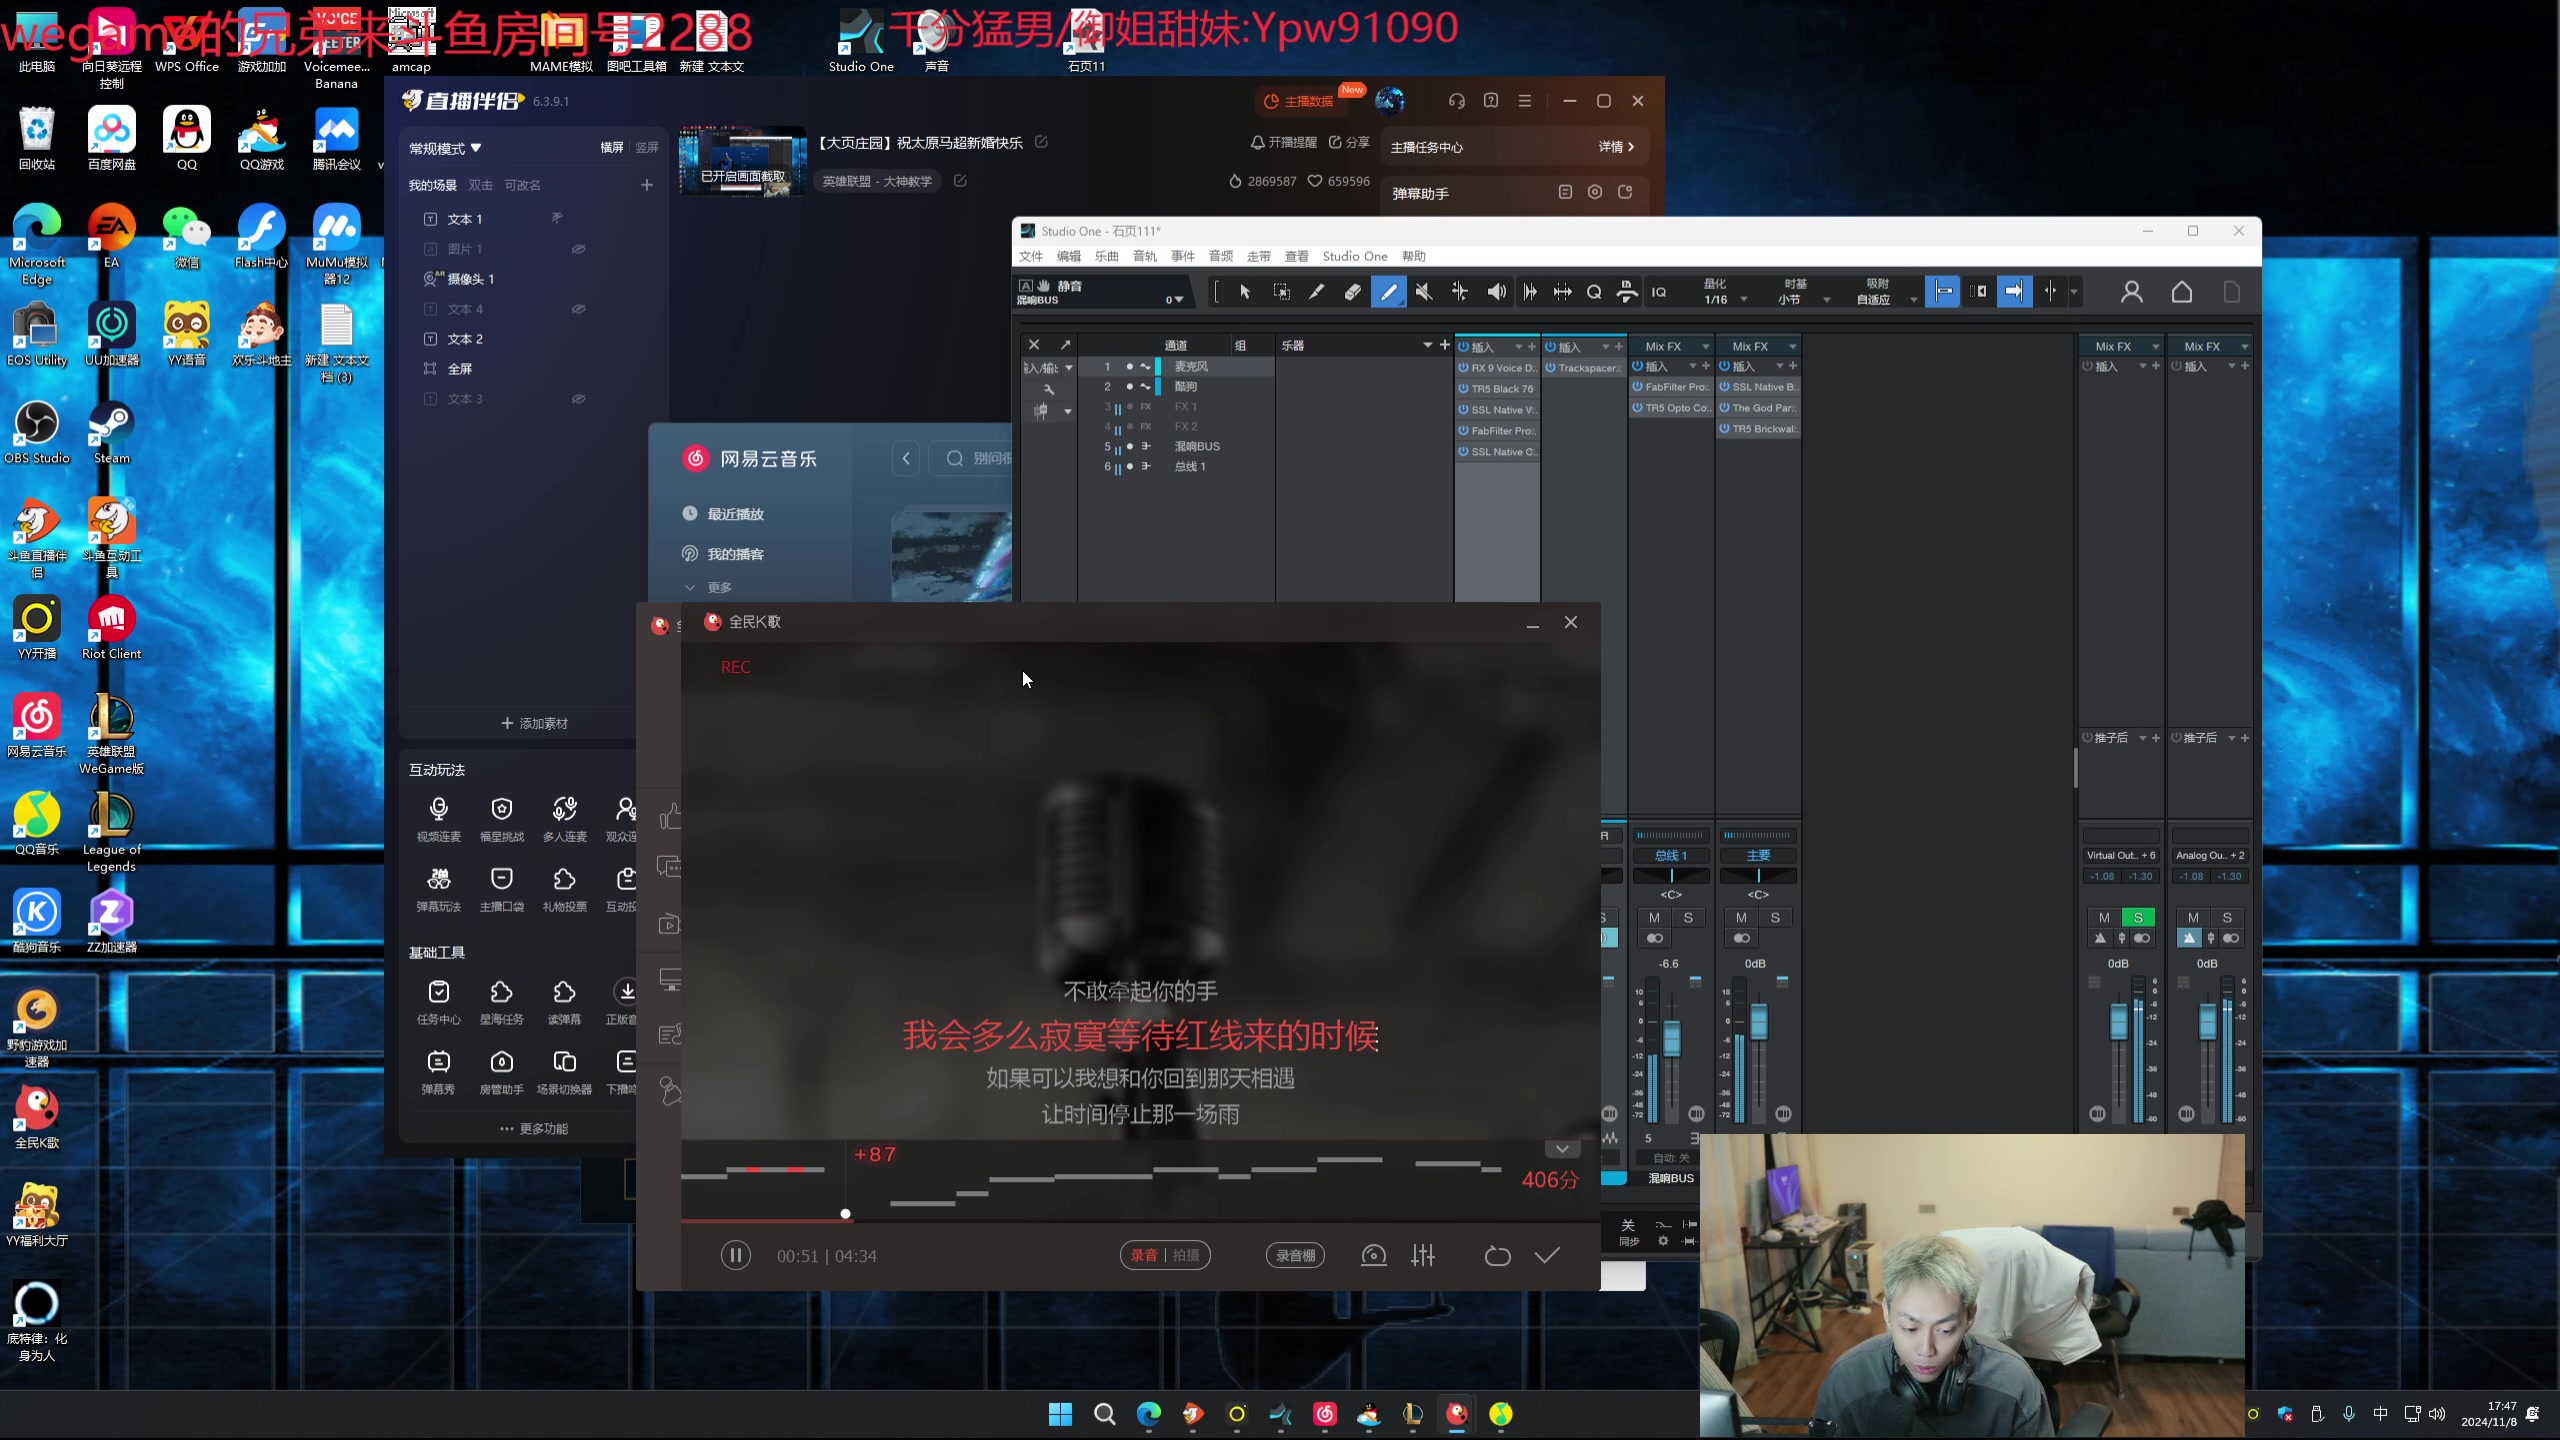Open the mixer tuning sliders icon in 全民K歌
The width and height of the screenshot is (2560, 1440).
click(1423, 1255)
